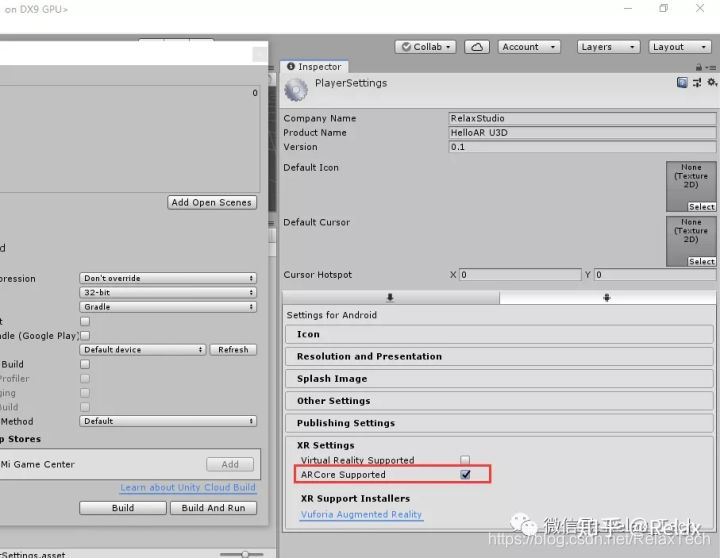Viewport: 720px width, 558px height.
Task: Edit the Company Name field
Action: (x=582, y=118)
